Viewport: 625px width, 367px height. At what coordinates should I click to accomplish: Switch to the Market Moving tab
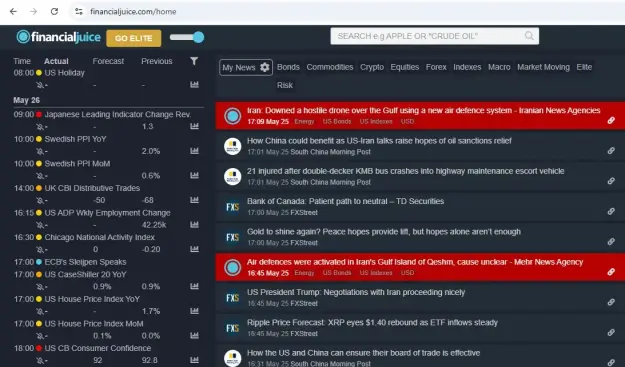[x=543, y=67]
